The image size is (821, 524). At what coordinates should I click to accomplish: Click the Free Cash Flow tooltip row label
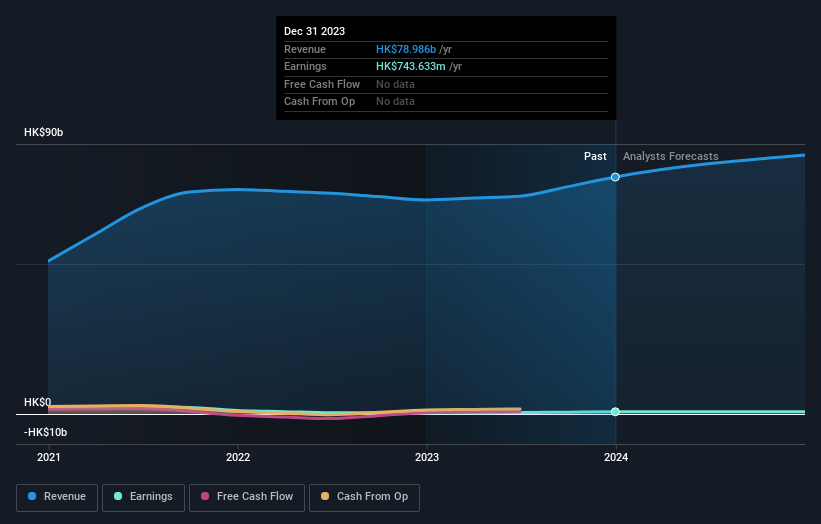322,84
